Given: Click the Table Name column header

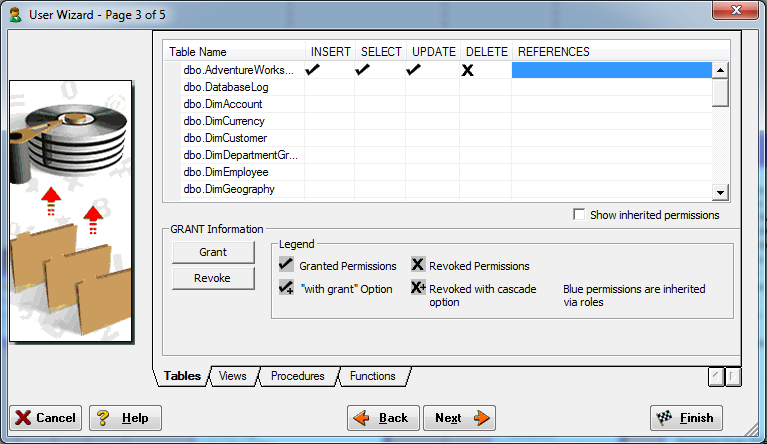Looking at the screenshot, I should coord(234,52).
